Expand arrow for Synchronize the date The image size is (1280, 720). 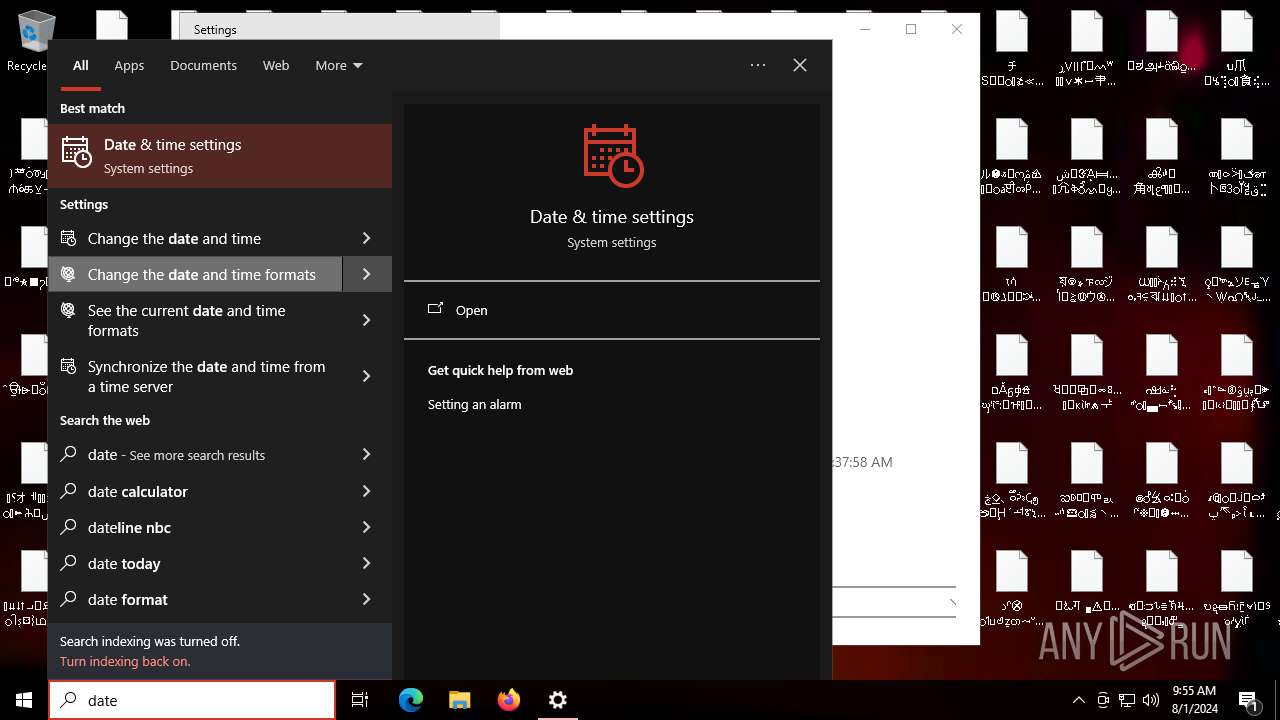(367, 376)
